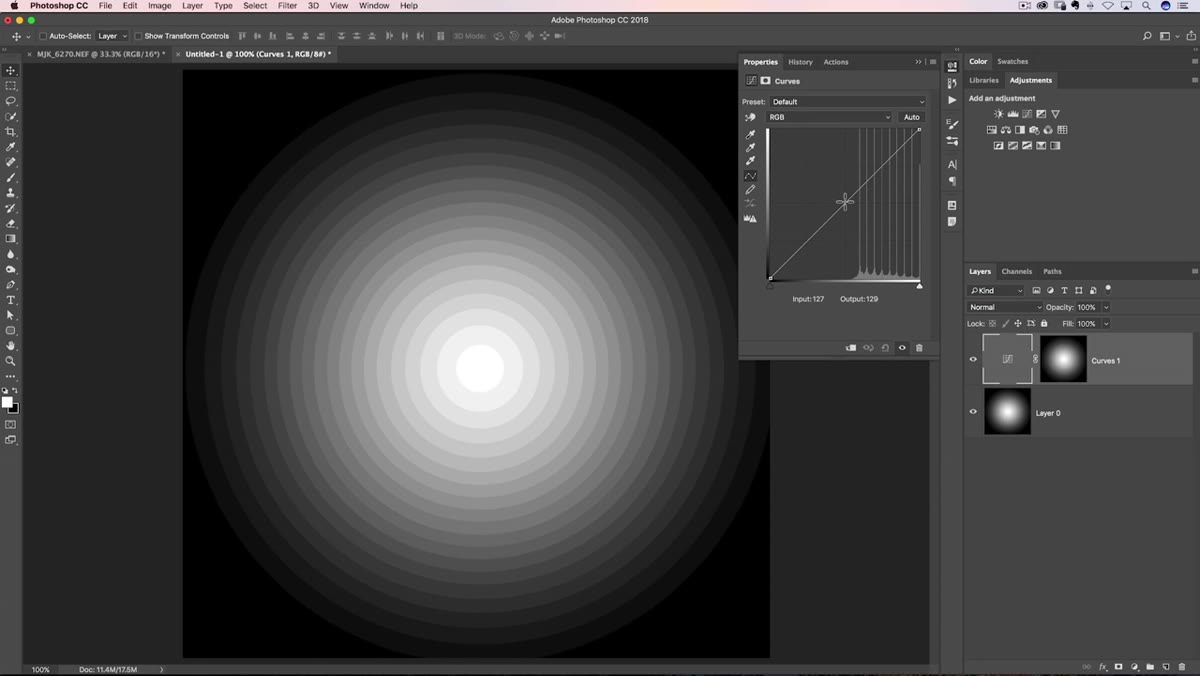The width and height of the screenshot is (1200, 676).
Task: Select the Brush tool
Action: pyautogui.click(x=11, y=178)
